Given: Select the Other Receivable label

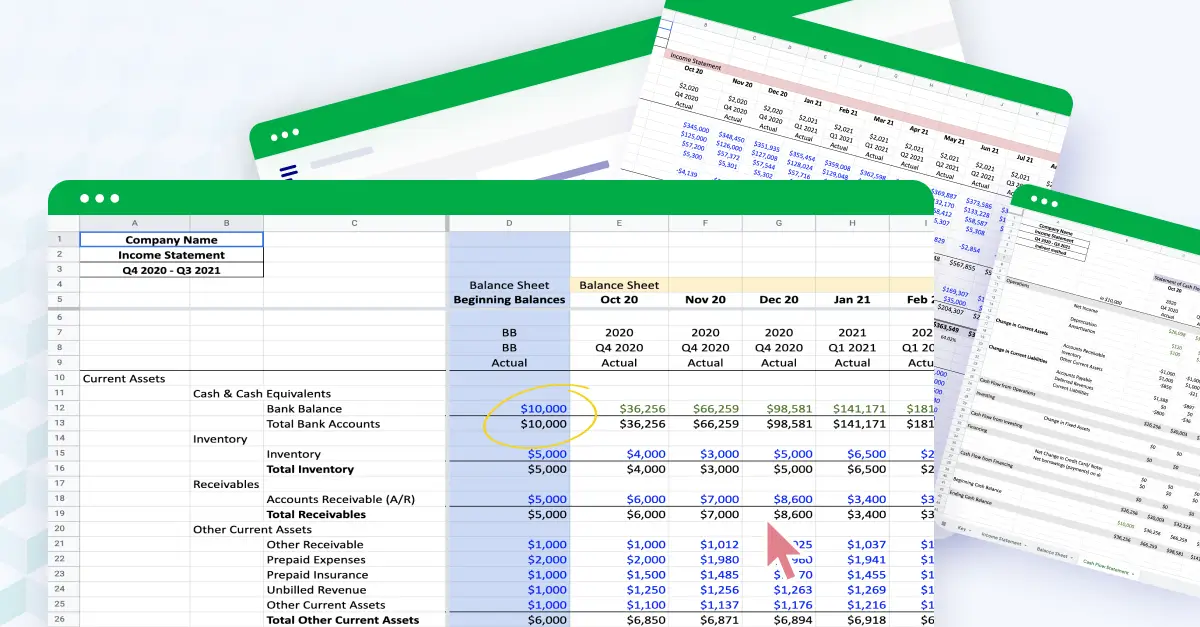Looking at the screenshot, I should click(x=316, y=545).
